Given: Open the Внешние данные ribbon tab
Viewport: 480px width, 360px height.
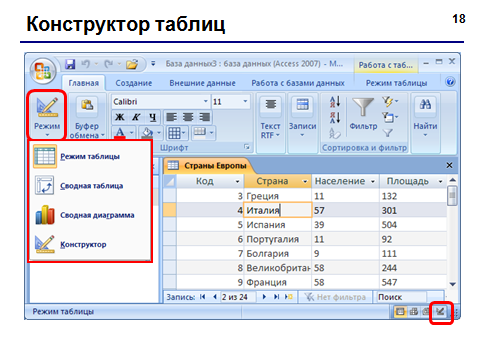Looking at the screenshot, I should pos(202,83).
